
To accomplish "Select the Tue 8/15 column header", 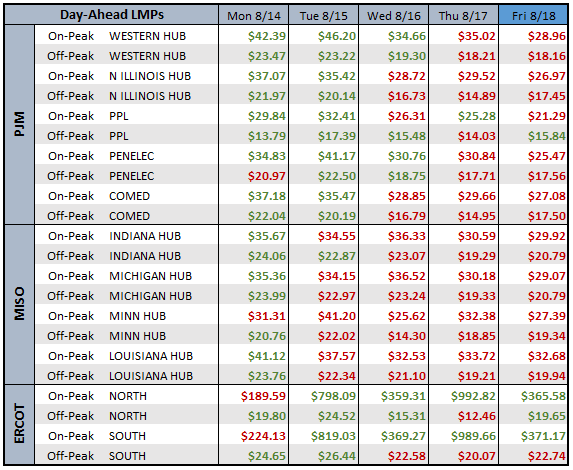I will [323, 15].
